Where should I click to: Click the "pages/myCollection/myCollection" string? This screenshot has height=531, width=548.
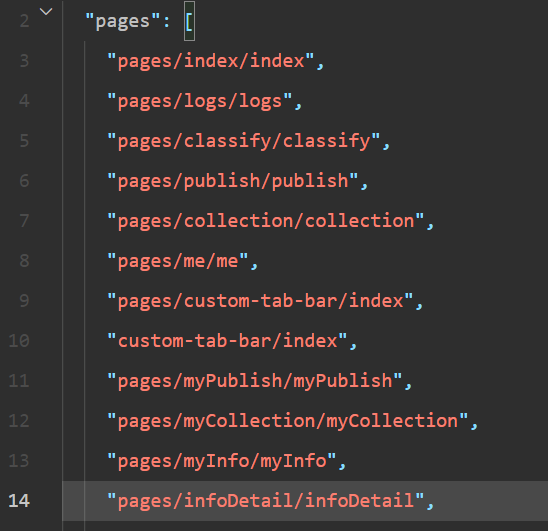point(288,421)
